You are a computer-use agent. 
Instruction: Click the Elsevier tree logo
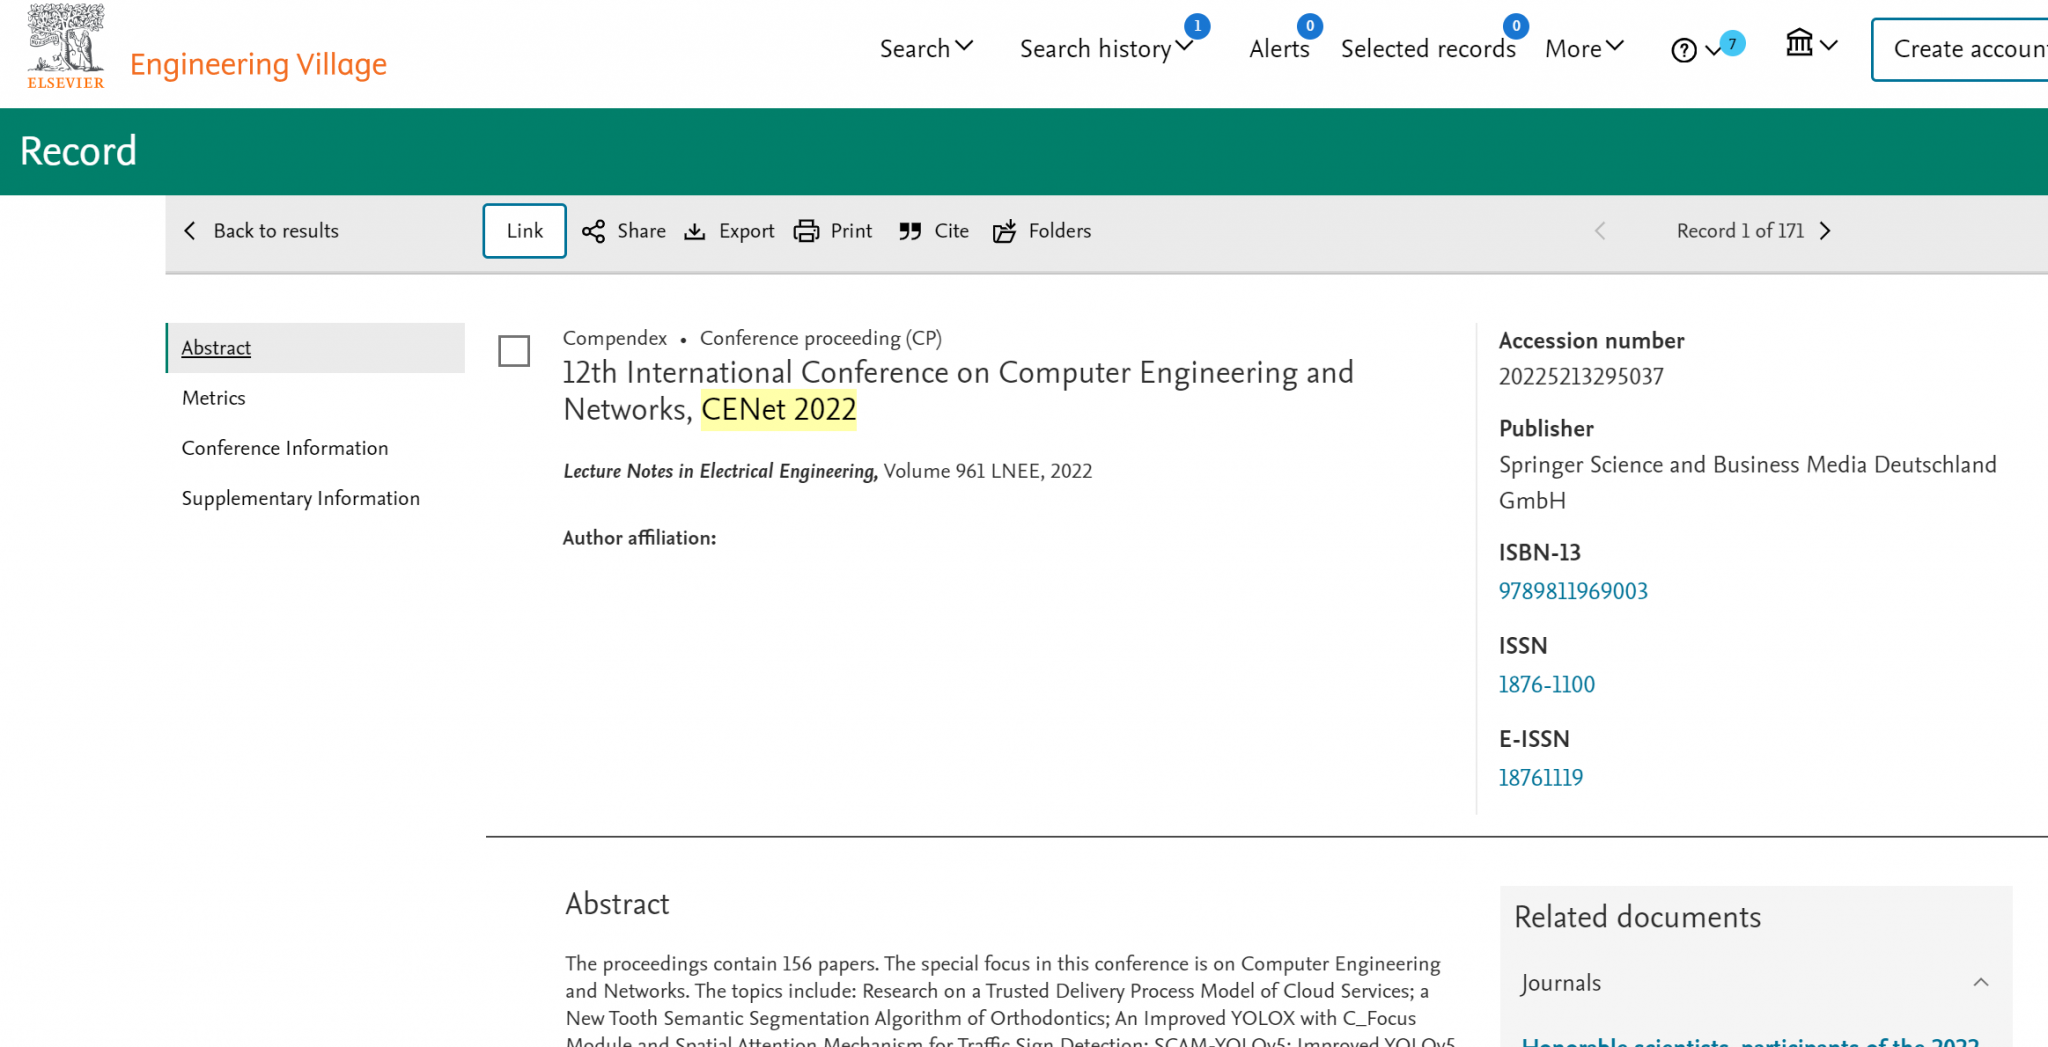[66, 46]
